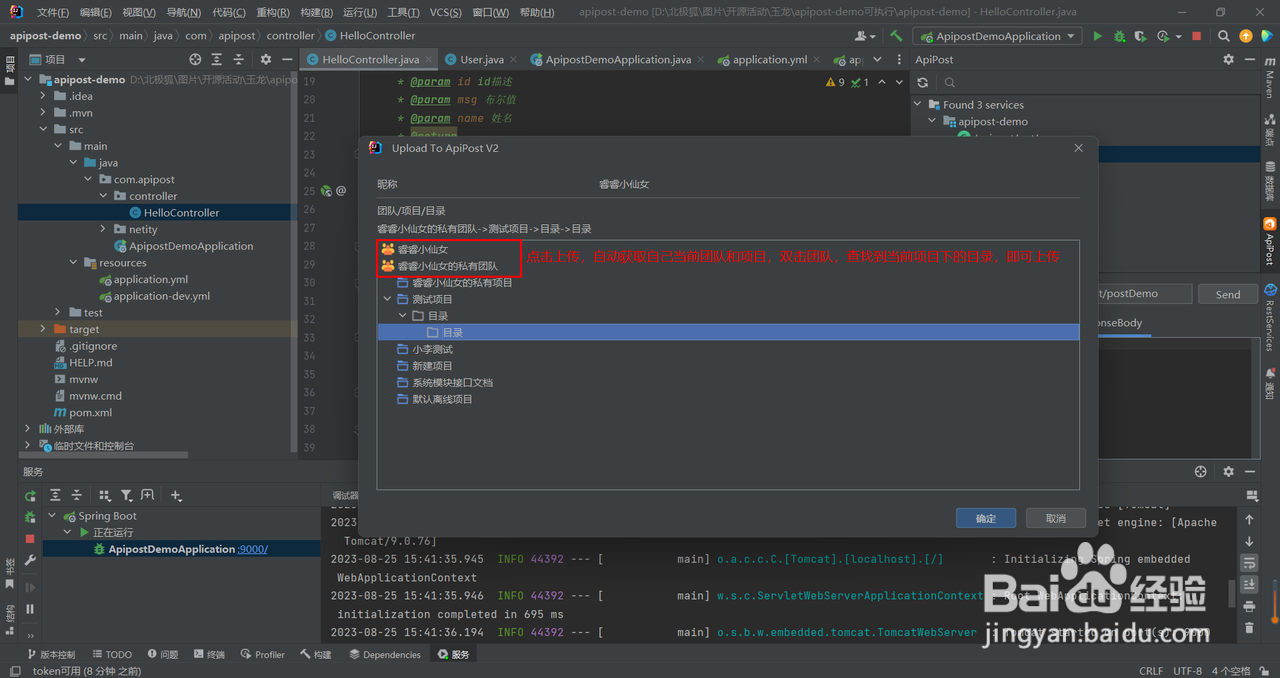Screen dimensions: 1280x678
Task: Open the 终端 tool window tab
Action: [x=208, y=655]
